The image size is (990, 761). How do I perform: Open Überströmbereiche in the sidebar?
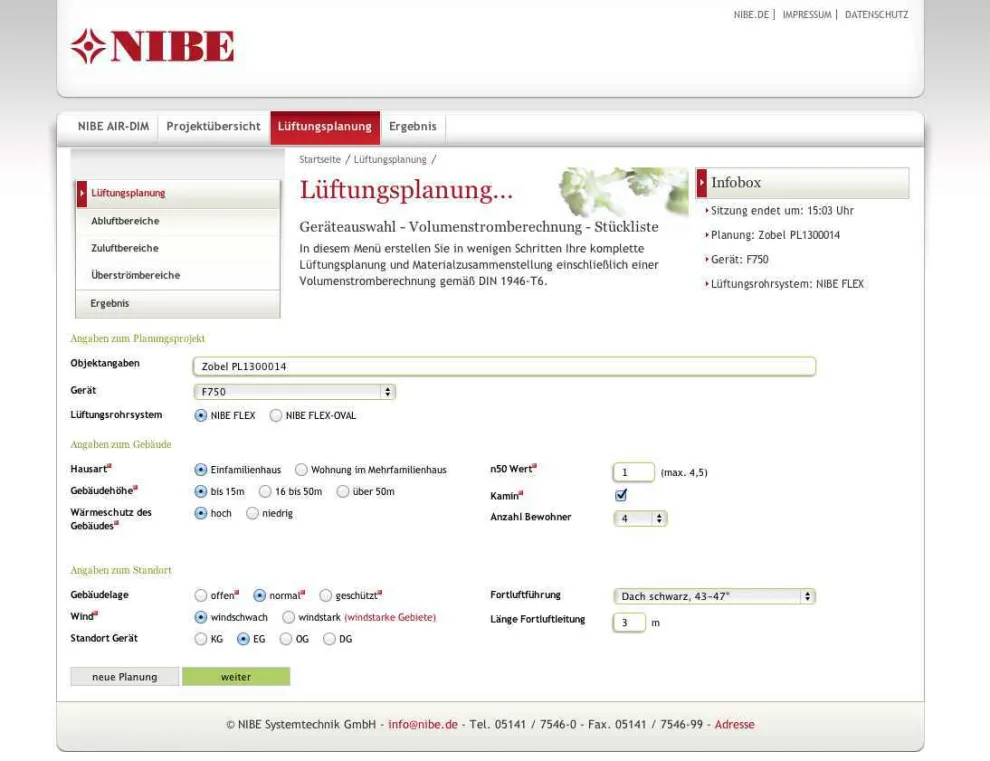click(178, 275)
